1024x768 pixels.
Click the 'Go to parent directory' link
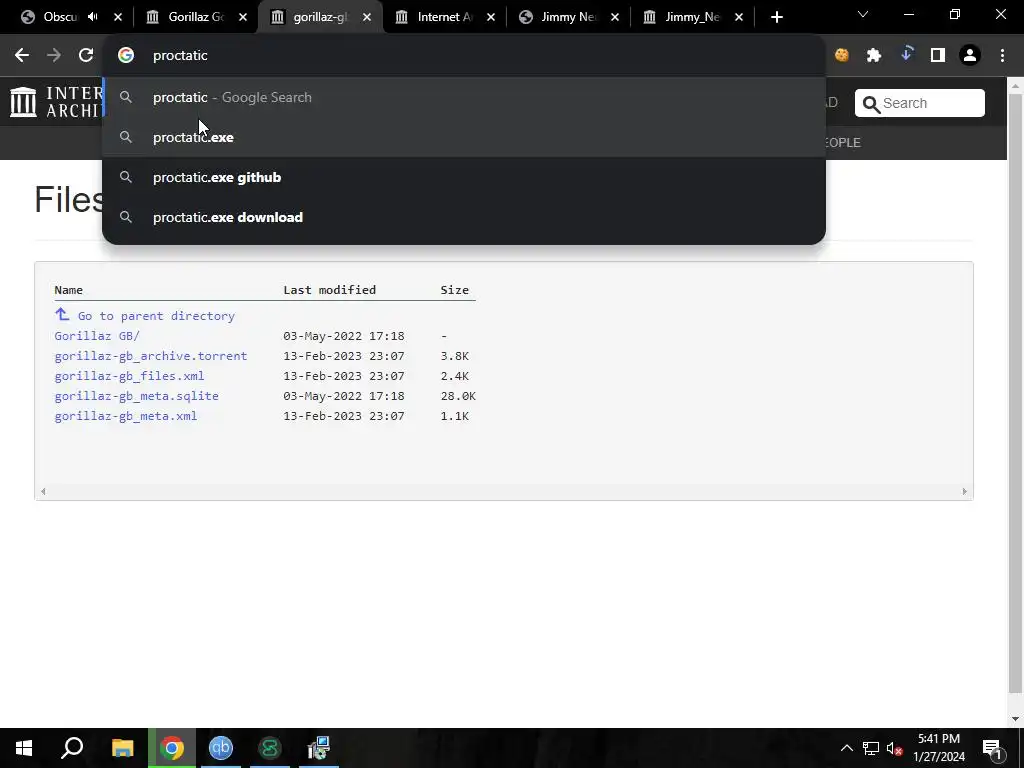(156, 316)
